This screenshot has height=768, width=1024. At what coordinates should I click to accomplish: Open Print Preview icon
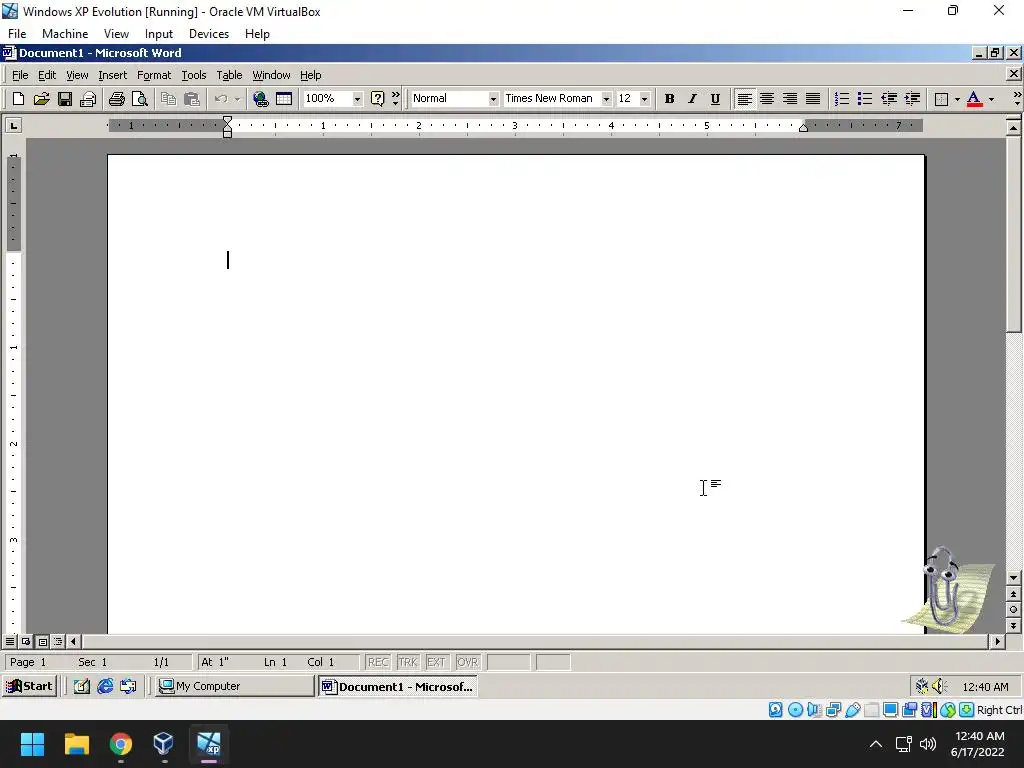[x=140, y=99]
